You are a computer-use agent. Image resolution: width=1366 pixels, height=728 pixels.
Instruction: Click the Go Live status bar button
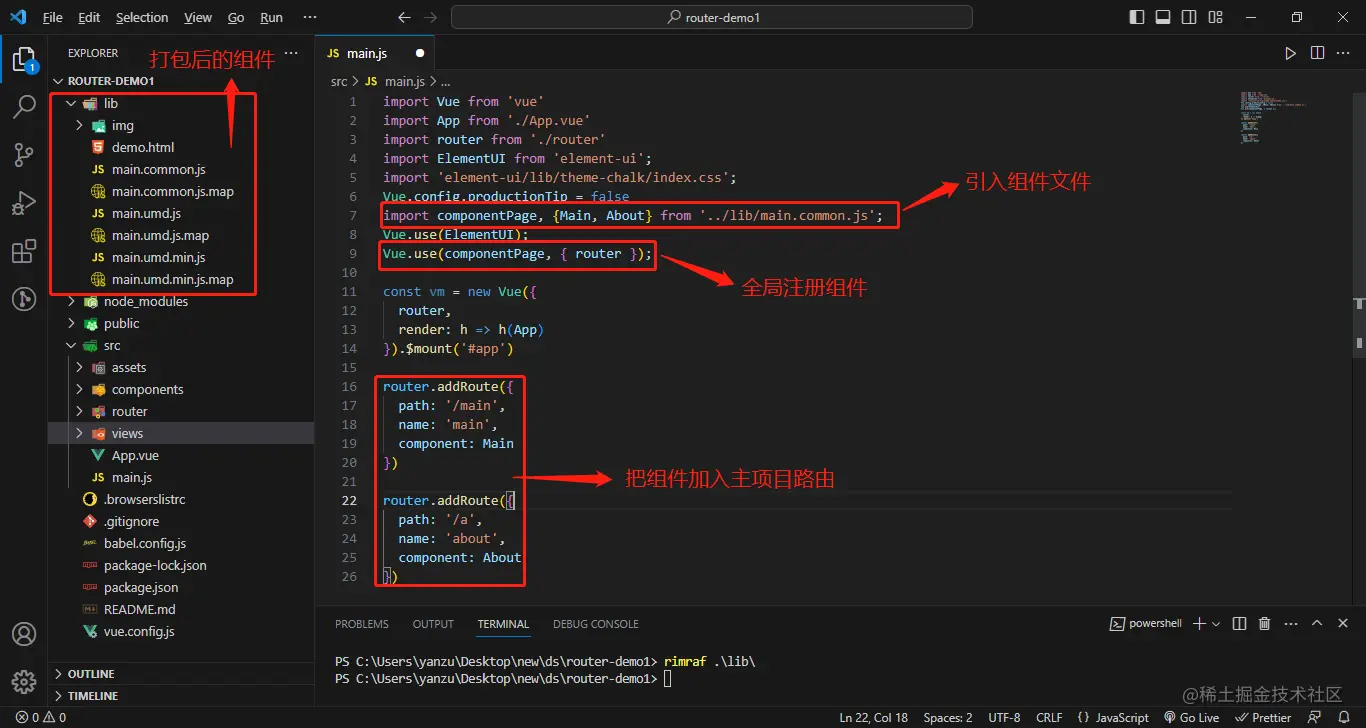1192,717
